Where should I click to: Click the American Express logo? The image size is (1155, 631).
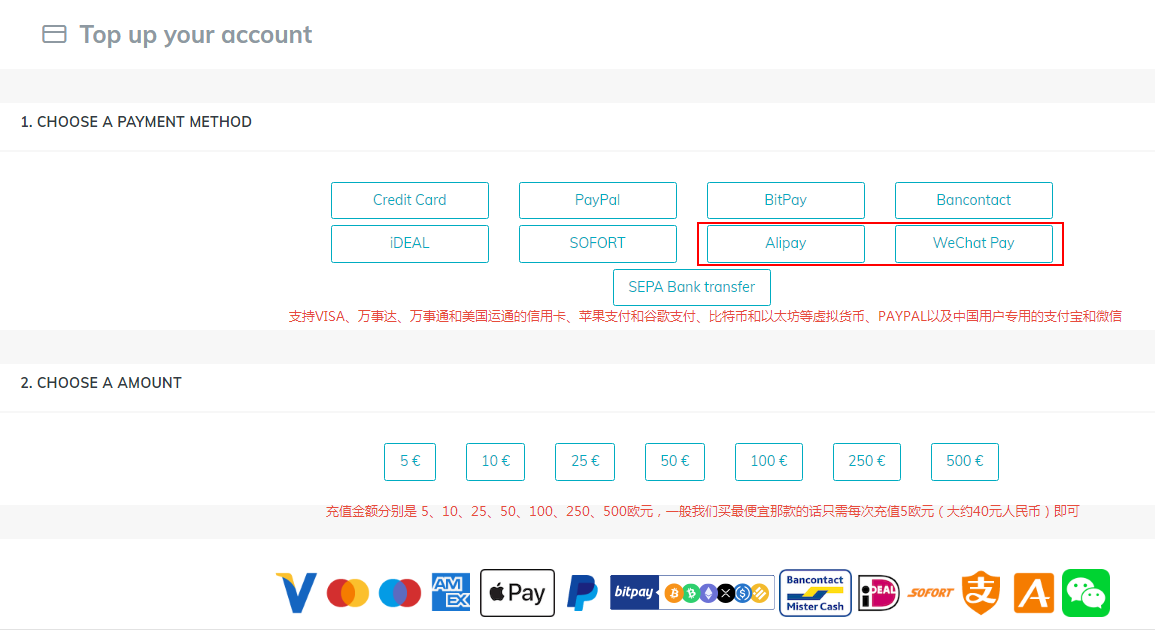pyautogui.click(x=451, y=592)
